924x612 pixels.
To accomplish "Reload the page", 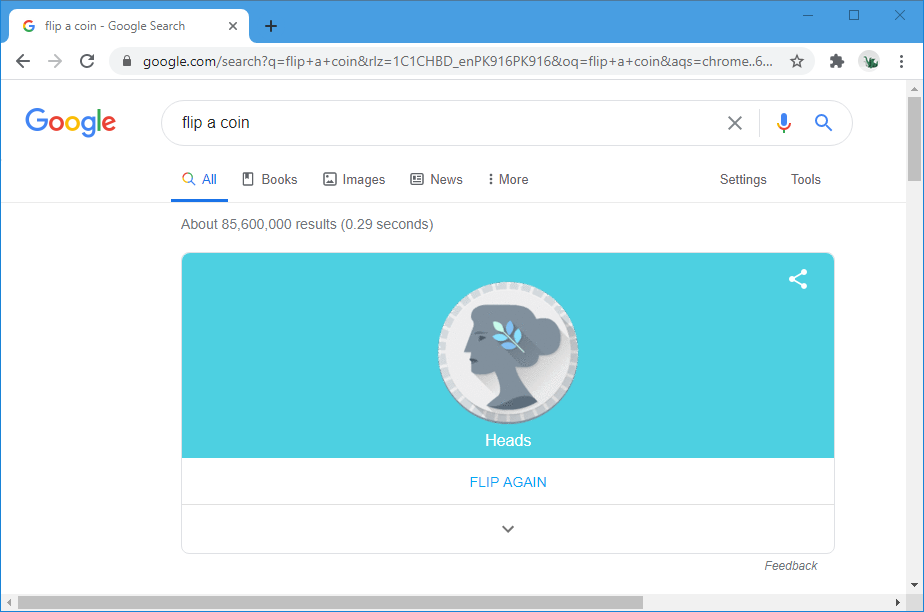I will point(87,61).
